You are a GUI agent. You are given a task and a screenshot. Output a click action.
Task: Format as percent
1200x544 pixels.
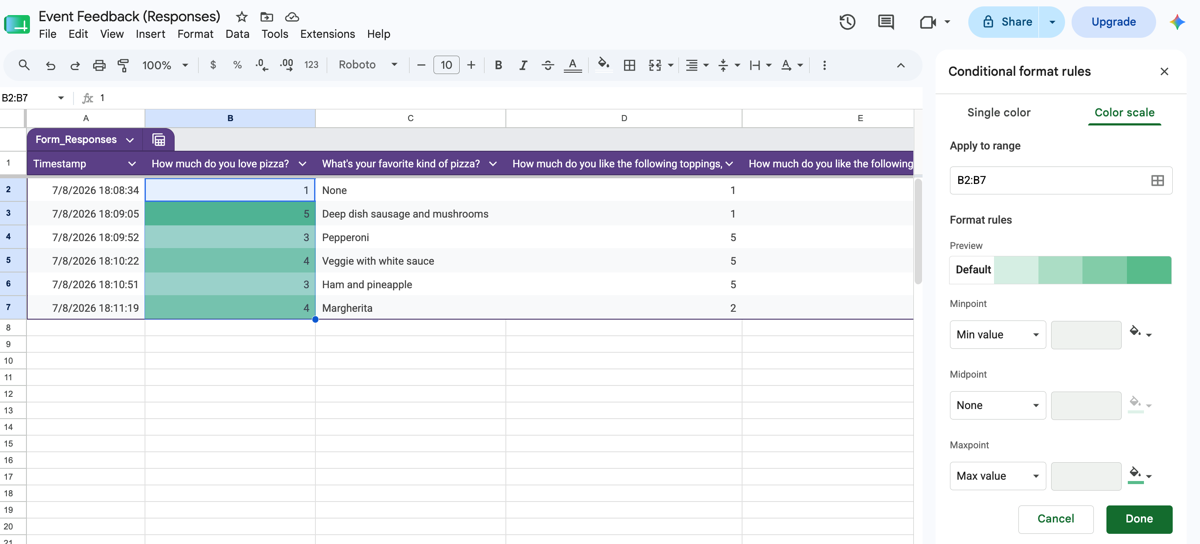pos(237,65)
